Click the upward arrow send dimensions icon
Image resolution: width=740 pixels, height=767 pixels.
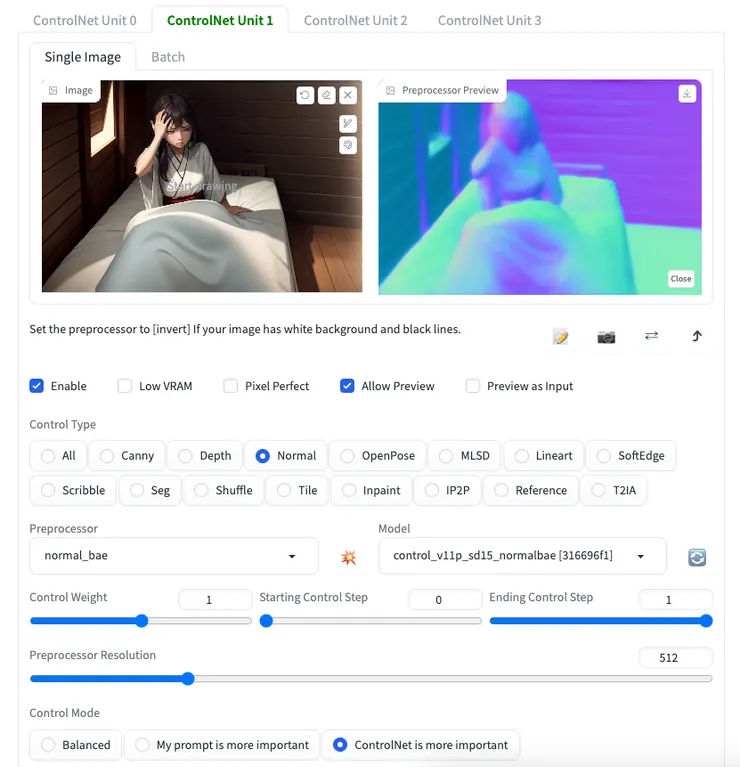(697, 336)
